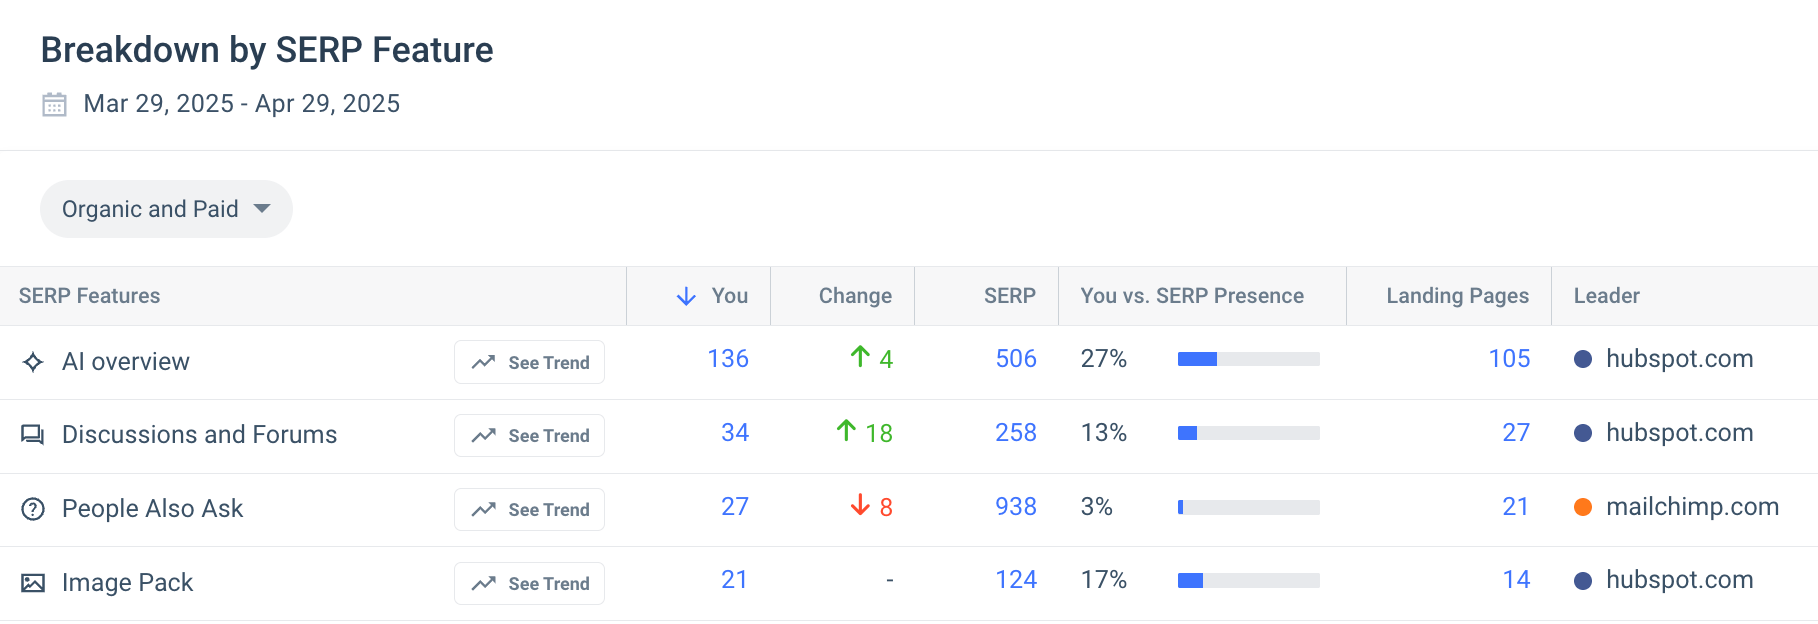Expand sorting options via the You column arrow
The height and width of the screenshot is (624, 1818).
click(686, 296)
